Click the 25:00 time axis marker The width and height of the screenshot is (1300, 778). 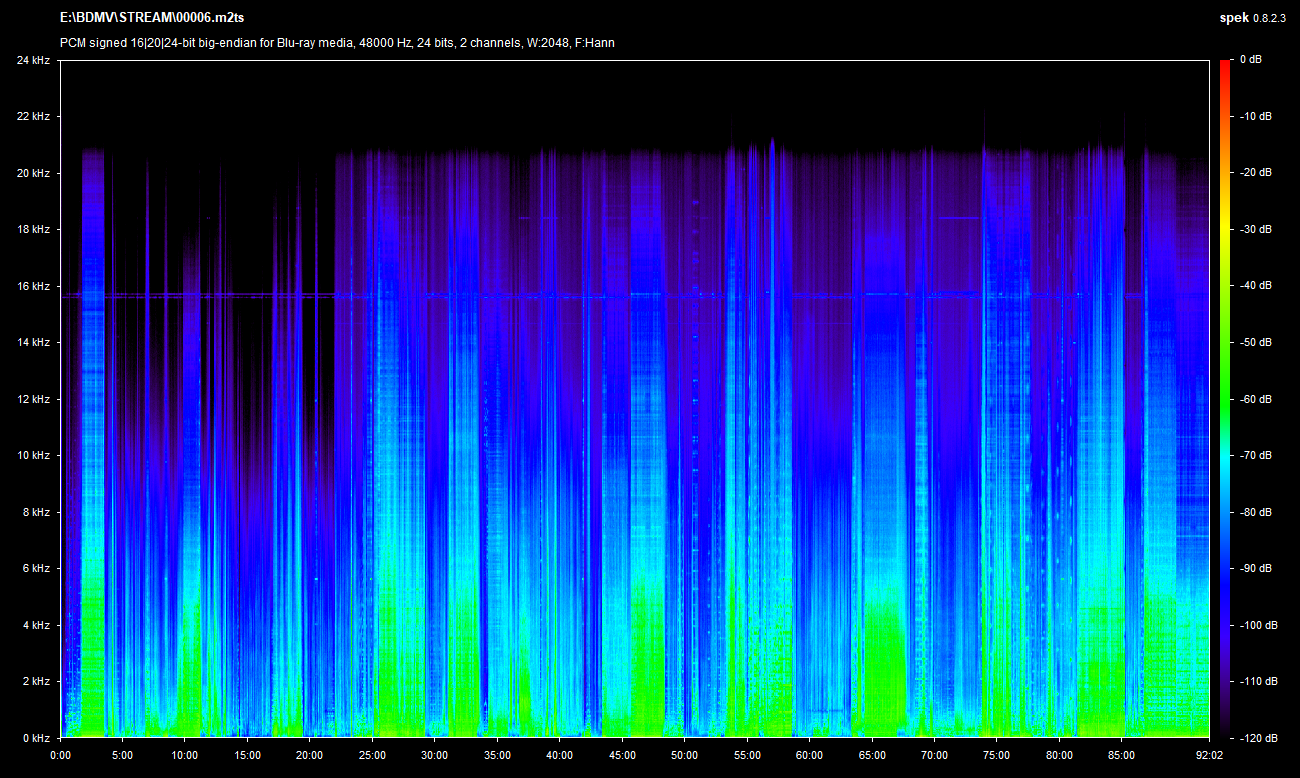(x=372, y=755)
